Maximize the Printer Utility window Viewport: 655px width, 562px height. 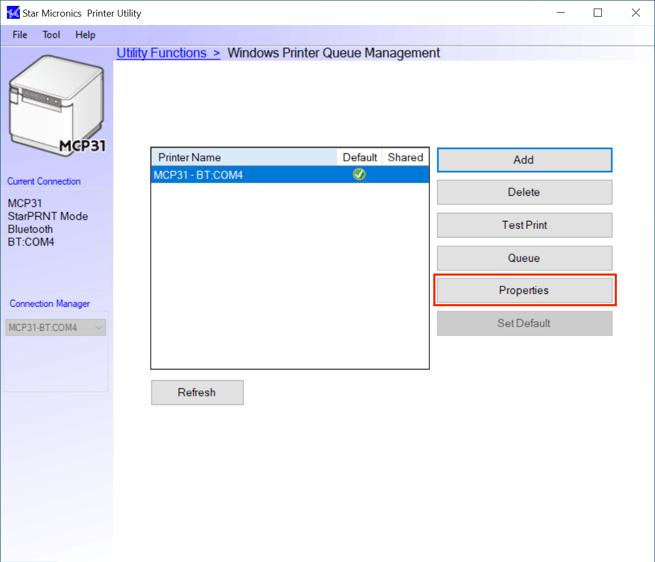pos(597,13)
